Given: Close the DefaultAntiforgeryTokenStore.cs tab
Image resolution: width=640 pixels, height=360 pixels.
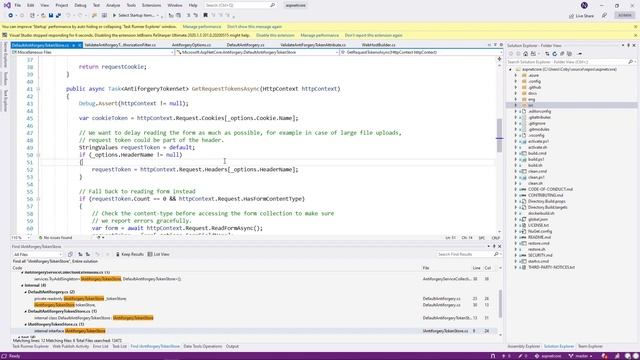Looking at the screenshot, I should (80, 45).
